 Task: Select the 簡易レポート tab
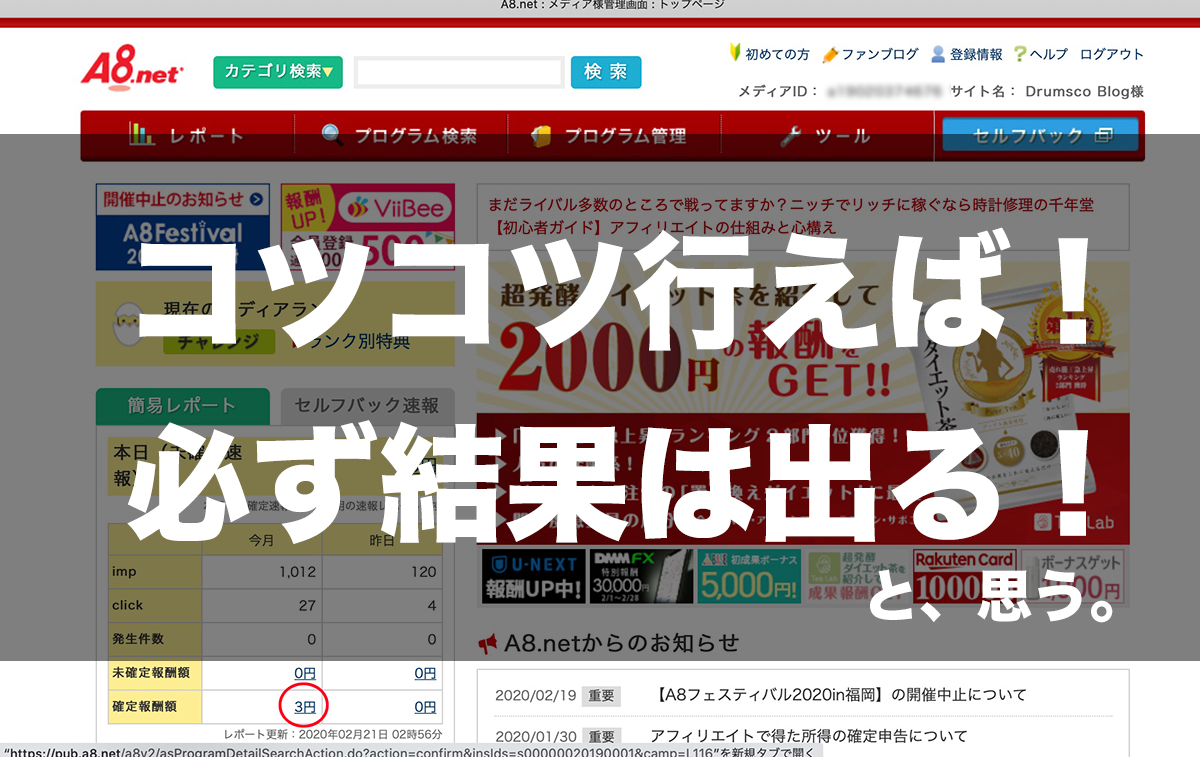pyautogui.click(x=182, y=406)
